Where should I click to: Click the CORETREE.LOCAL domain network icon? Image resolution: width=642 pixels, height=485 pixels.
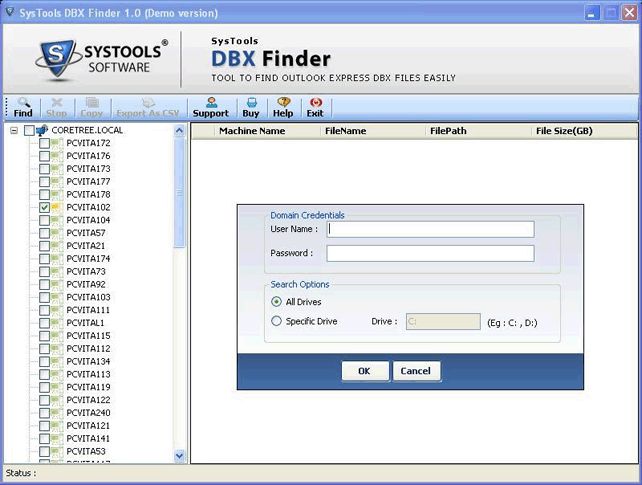(x=42, y=131)
